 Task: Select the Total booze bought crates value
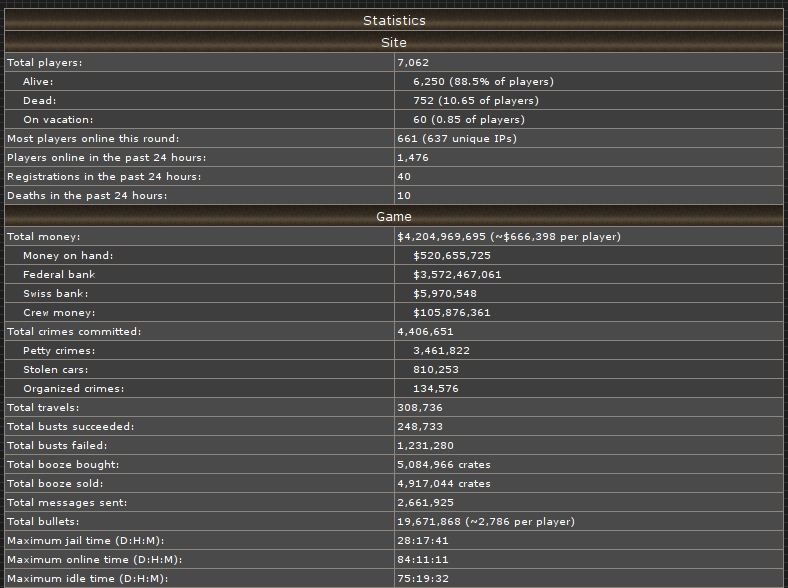click(444, 464)
